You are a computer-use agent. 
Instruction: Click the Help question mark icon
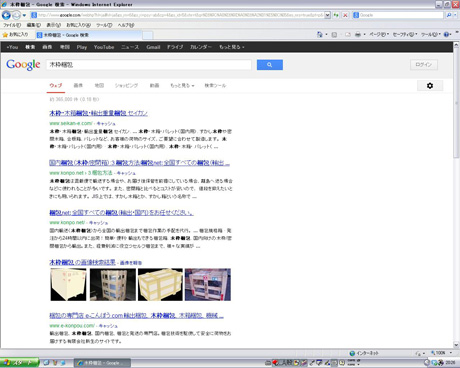point(446,34)
